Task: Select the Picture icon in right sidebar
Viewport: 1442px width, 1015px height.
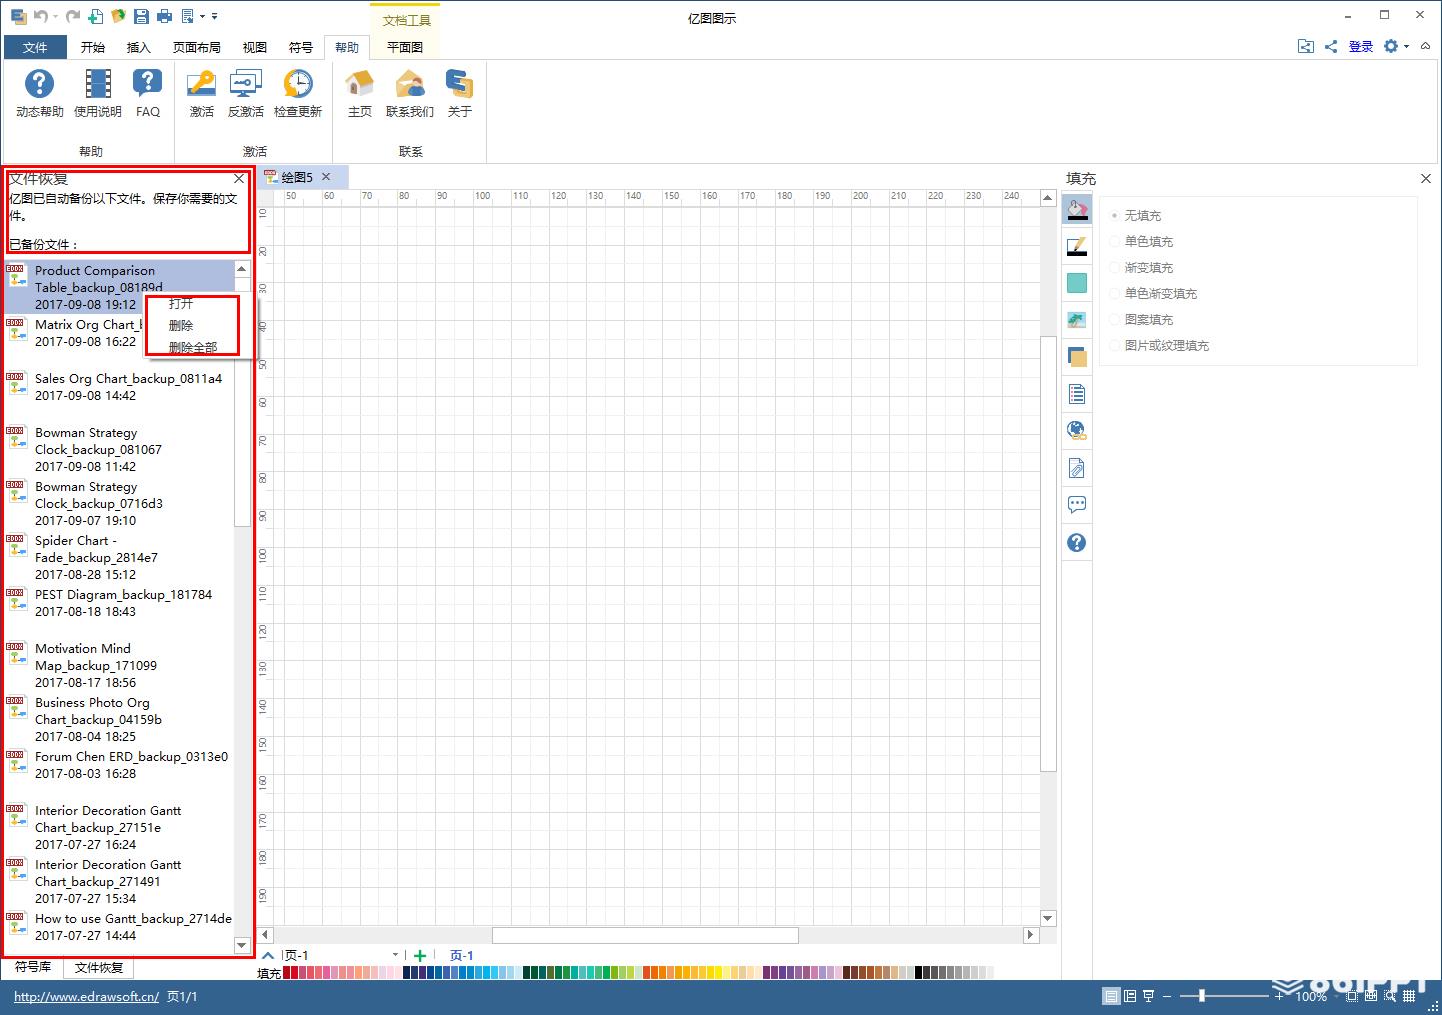Action: pos(1077,320)
